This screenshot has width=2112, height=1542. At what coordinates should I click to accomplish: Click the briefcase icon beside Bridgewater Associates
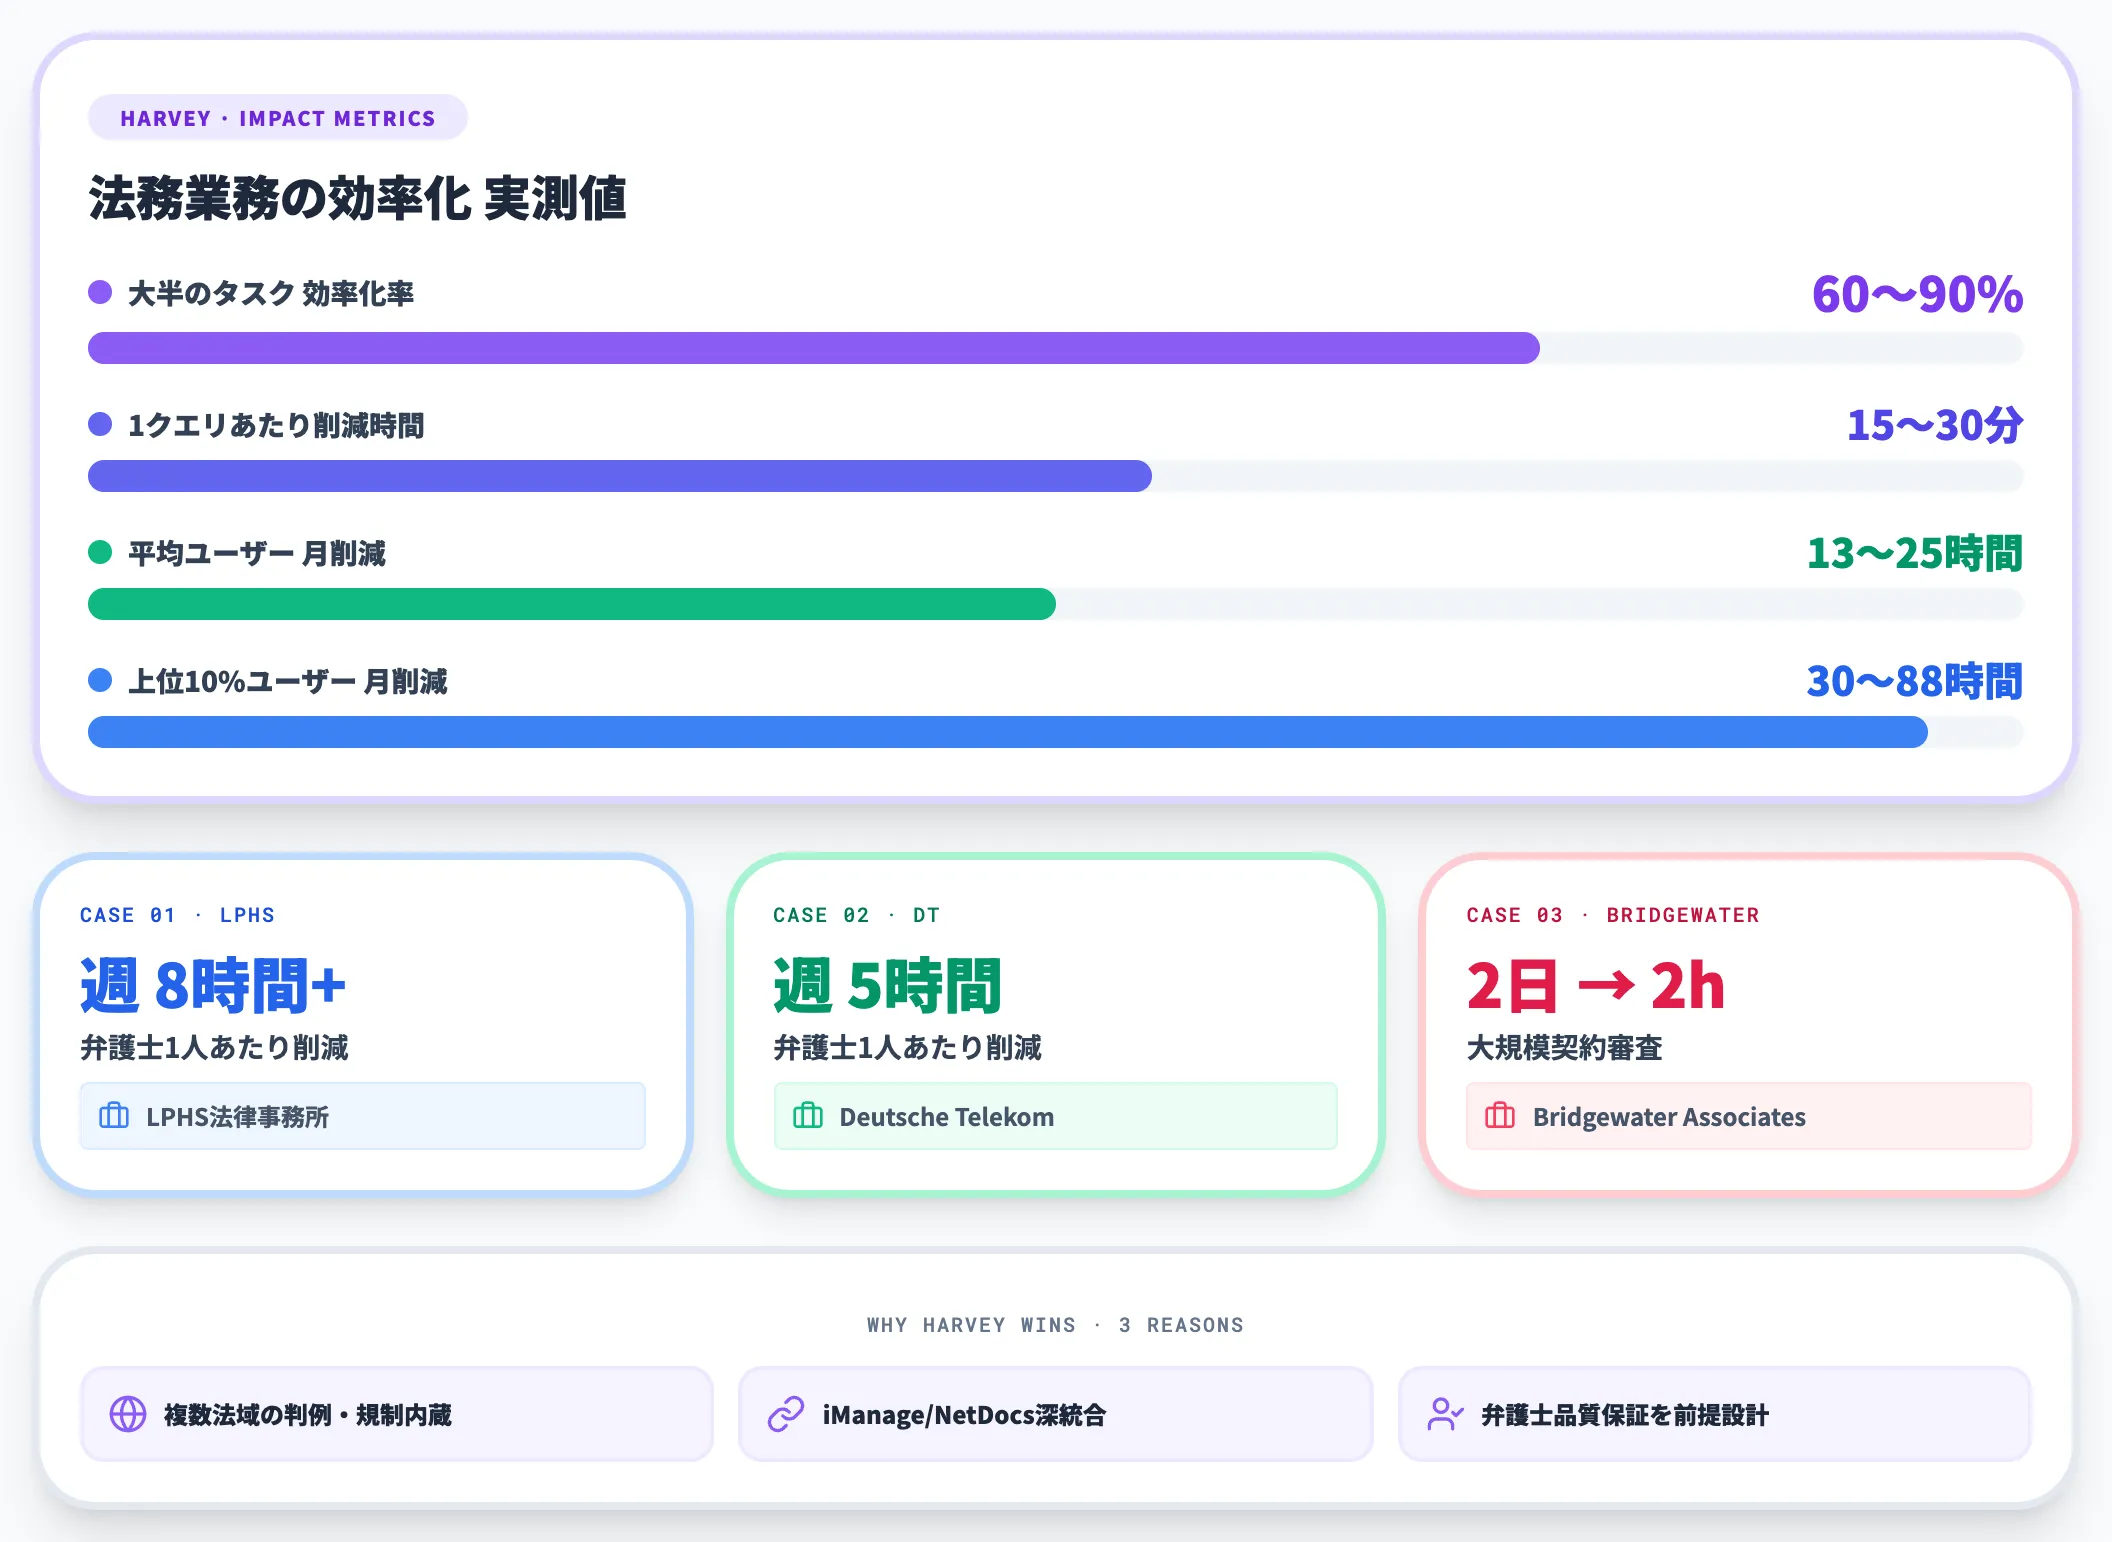(x=1500, y=1115)
